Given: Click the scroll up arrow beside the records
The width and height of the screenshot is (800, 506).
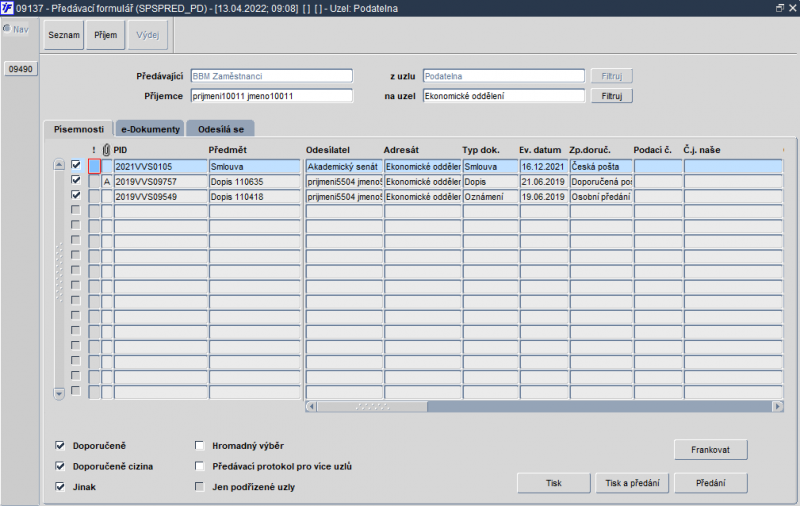Looking at the screenshot, I should tap(59, 165).
